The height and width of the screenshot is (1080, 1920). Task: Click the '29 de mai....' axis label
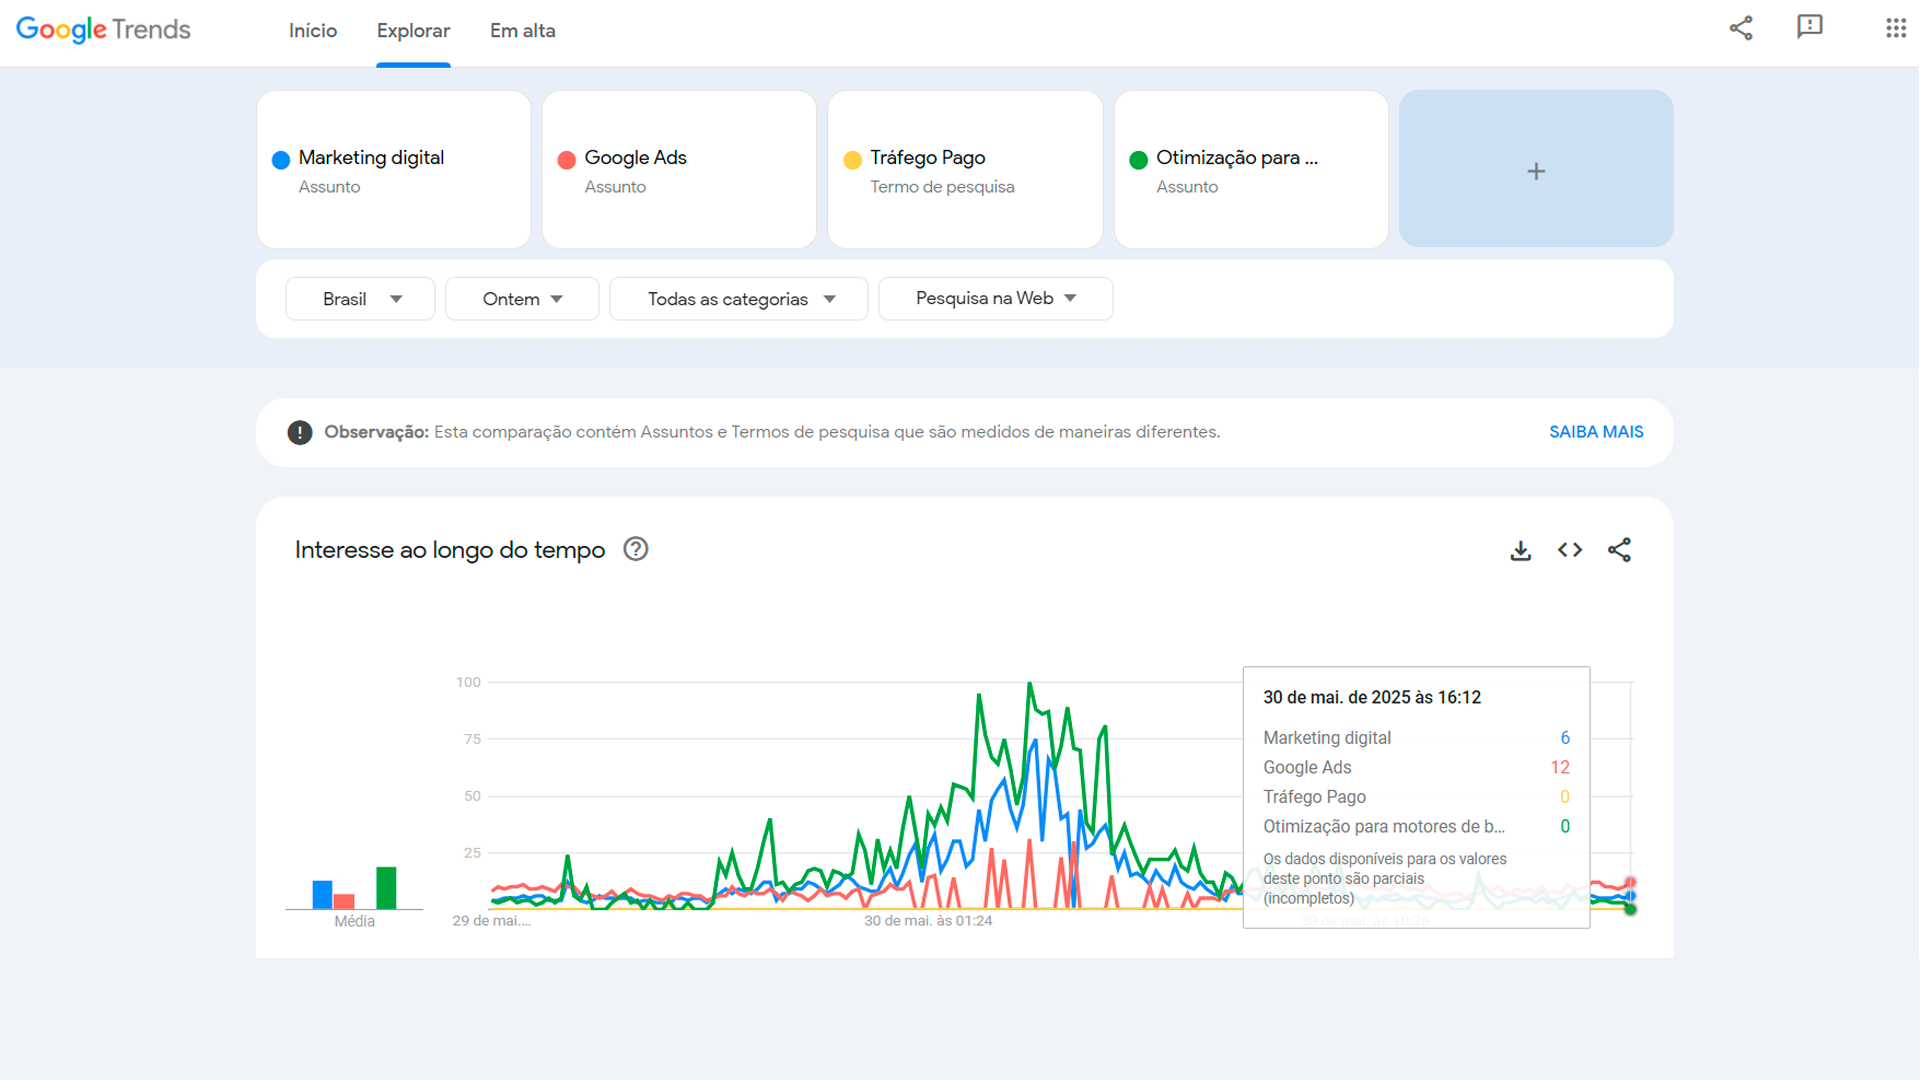pyautogui.click(x=491, y=921)
